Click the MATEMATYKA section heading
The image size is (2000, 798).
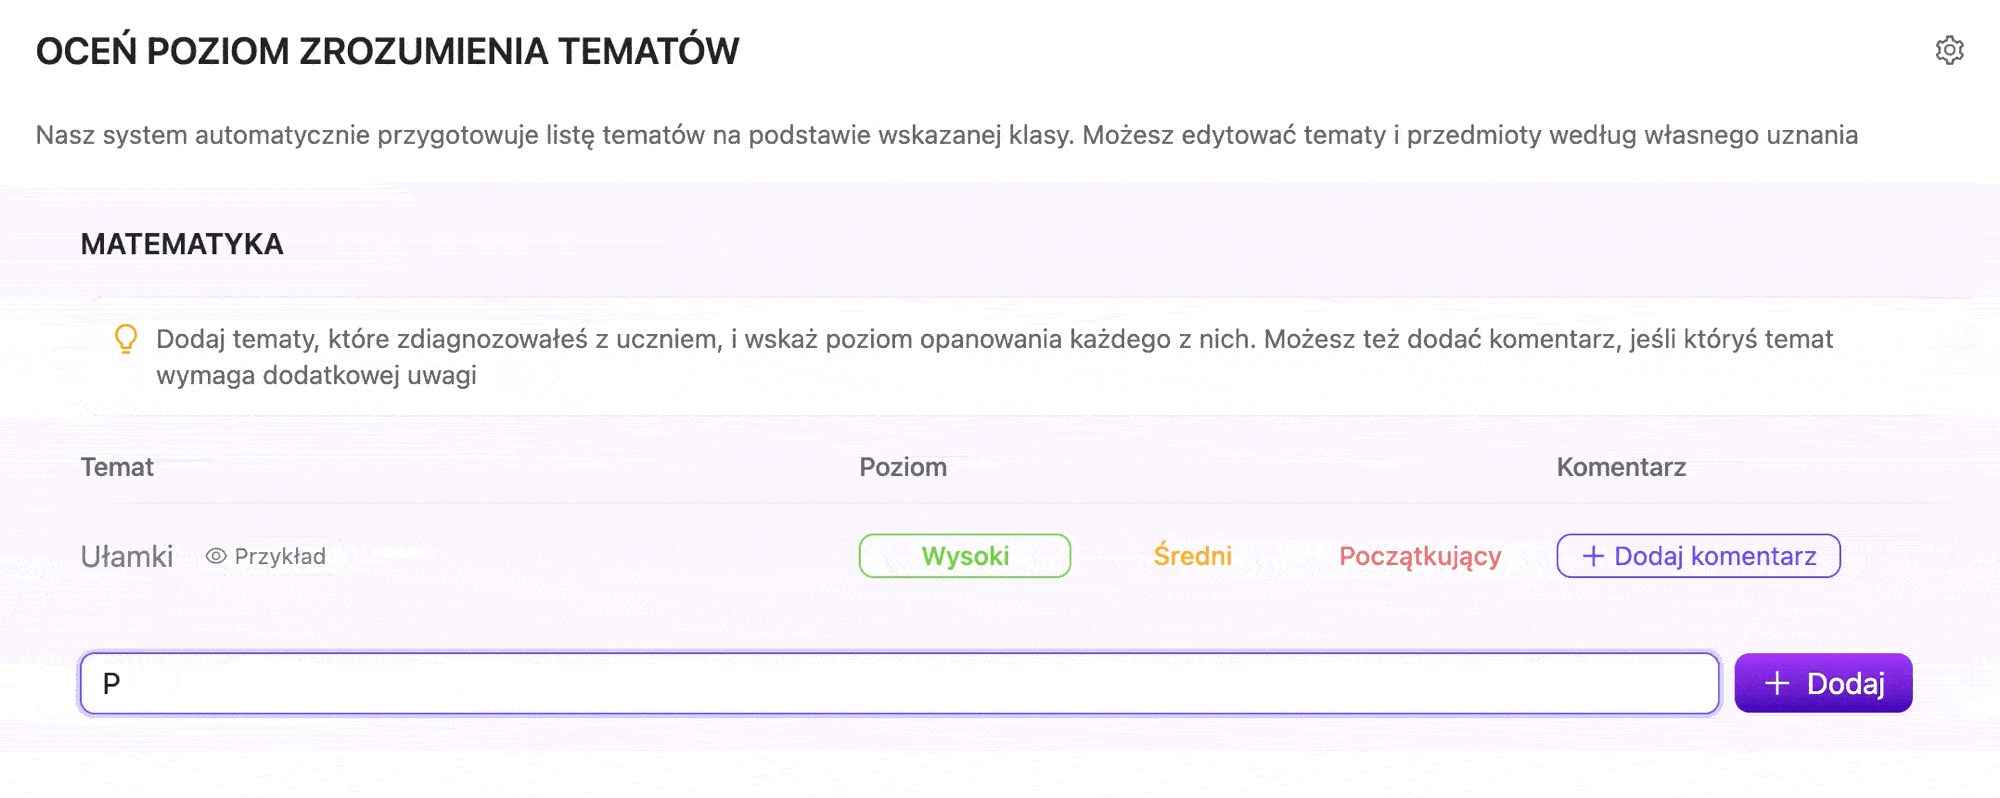tap(182, 244)
